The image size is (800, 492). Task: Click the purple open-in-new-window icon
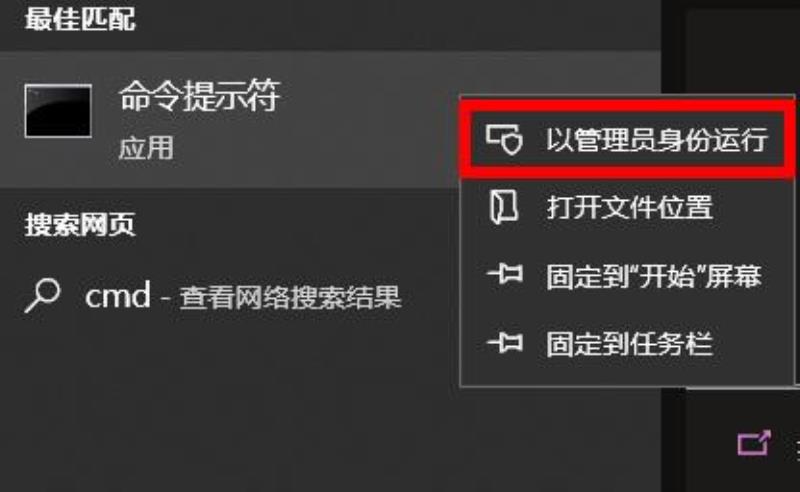[754, 443]
